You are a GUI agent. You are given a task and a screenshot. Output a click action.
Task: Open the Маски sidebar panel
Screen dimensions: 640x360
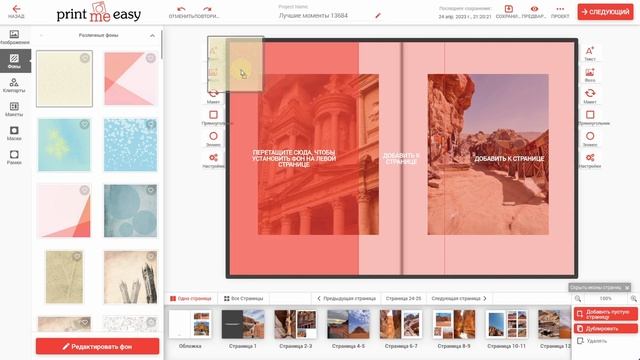point(14,133)
